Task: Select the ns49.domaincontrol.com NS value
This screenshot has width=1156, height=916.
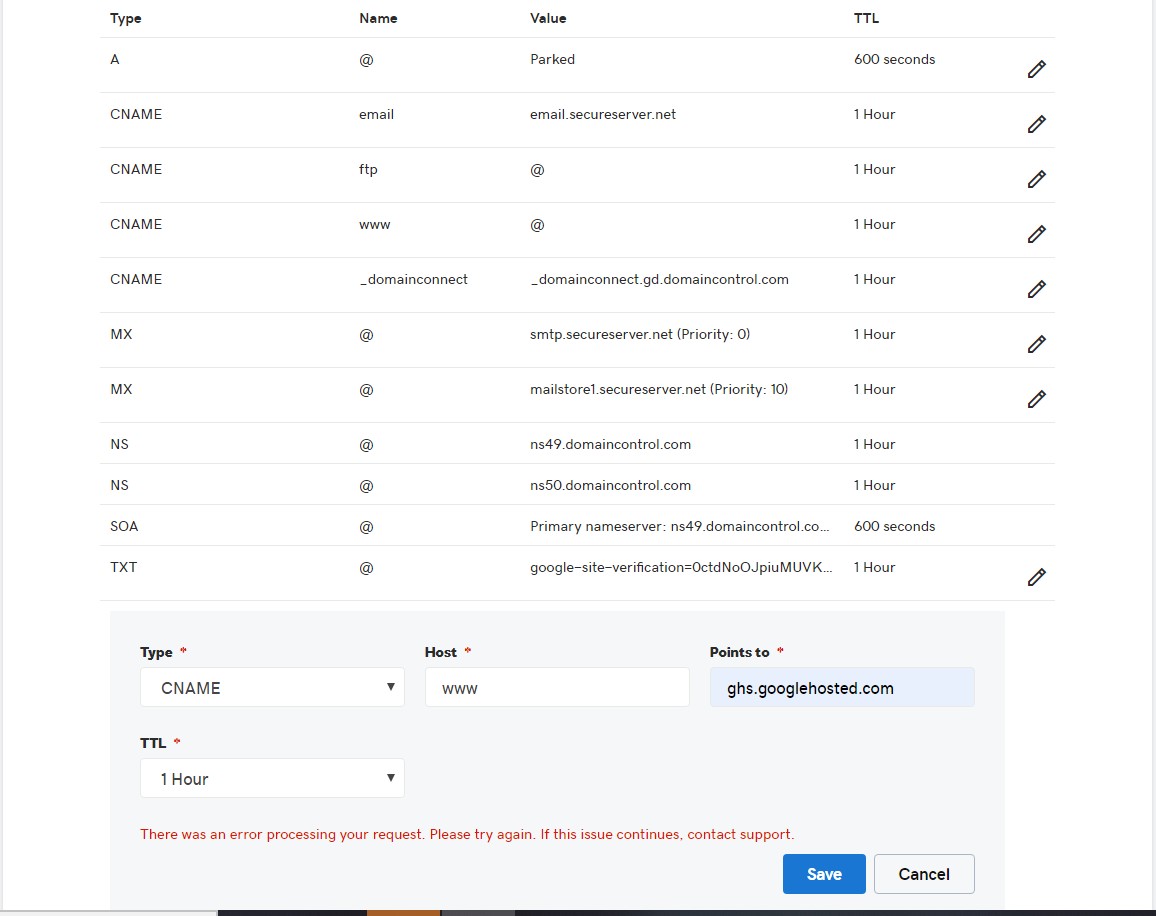Action: coord(610,445)
